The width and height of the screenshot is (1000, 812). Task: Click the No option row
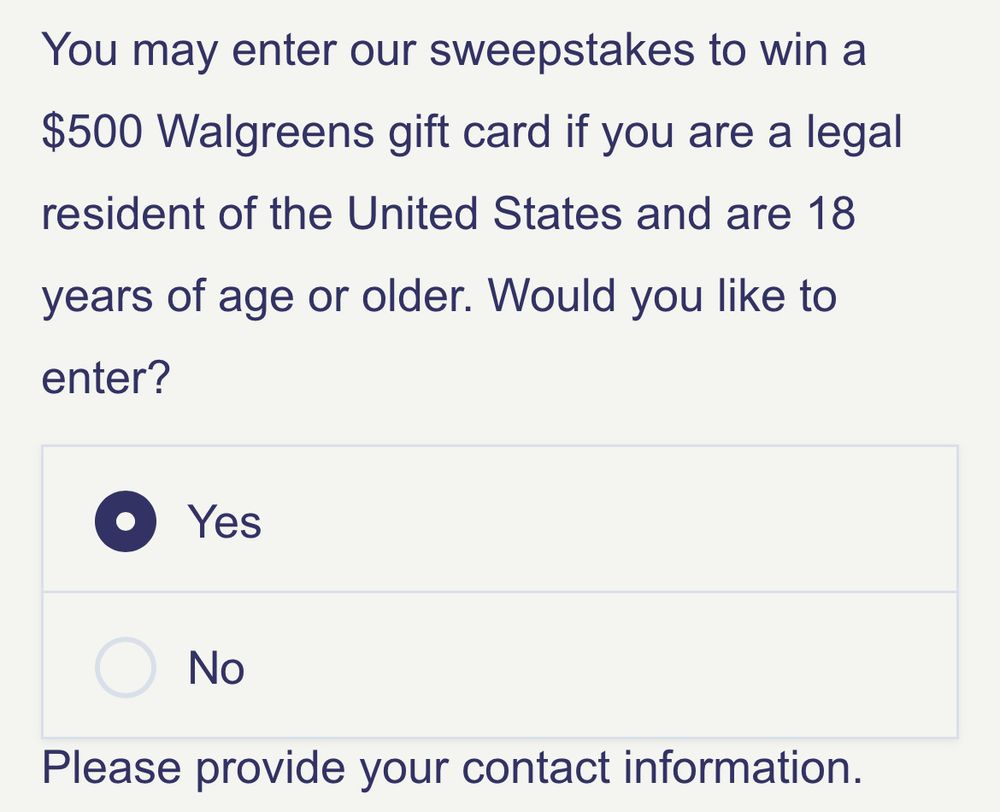coord(500,666)
